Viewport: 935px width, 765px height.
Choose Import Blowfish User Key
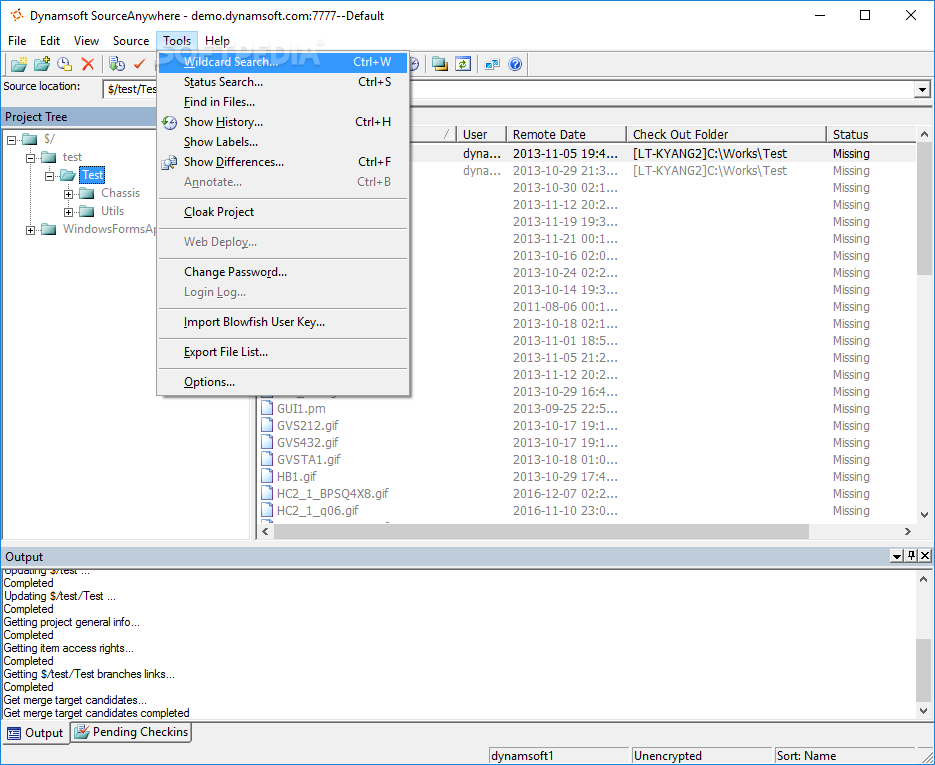click(283, 322)
